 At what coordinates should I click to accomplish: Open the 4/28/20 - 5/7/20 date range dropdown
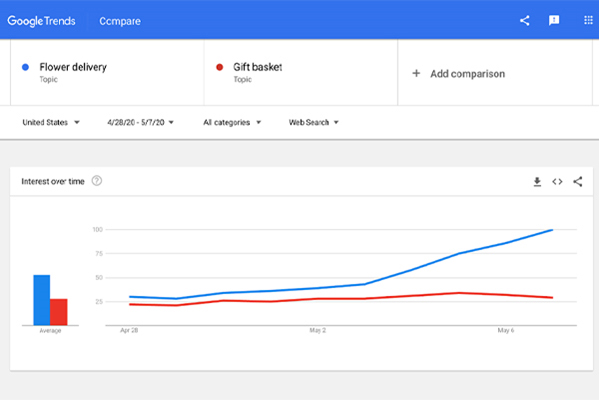click(140, 122)
